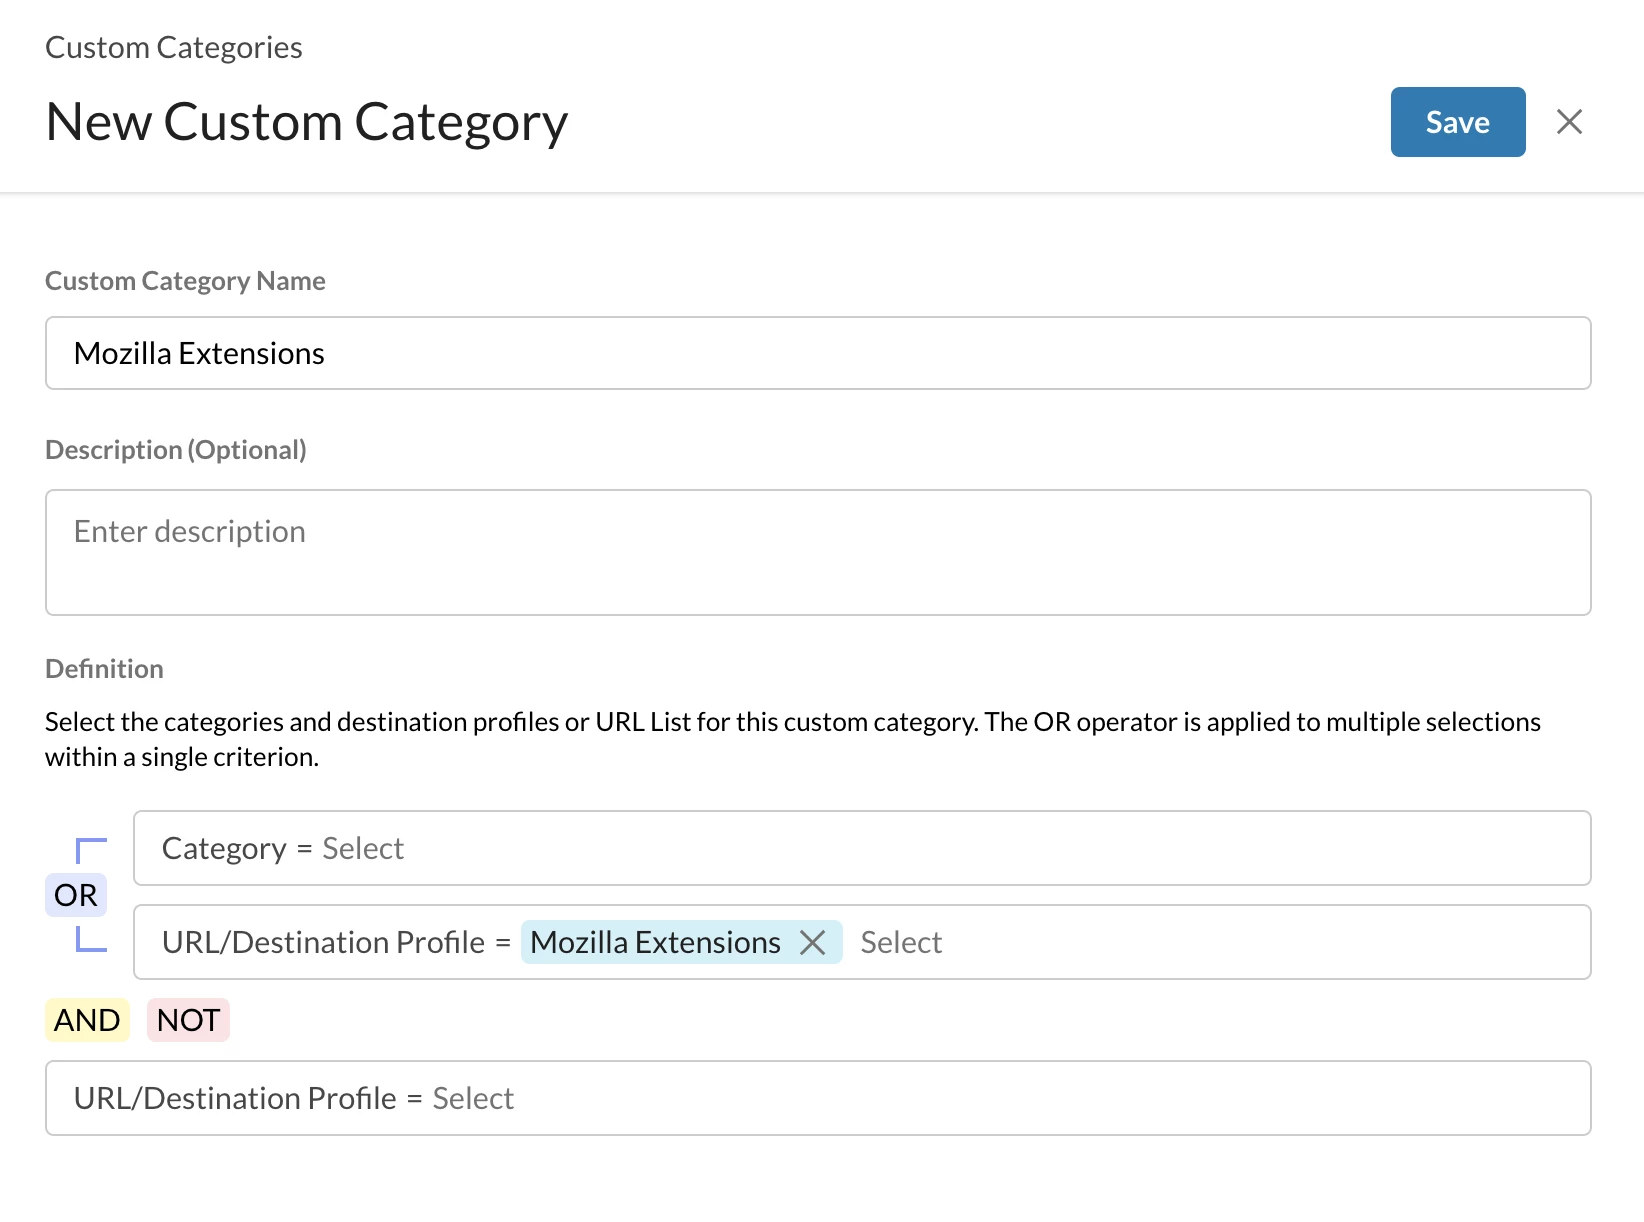
Task: Click Select placeholder beside Mozilla Extensions chip
Action: pyautogui.click(x=900, y=942)
